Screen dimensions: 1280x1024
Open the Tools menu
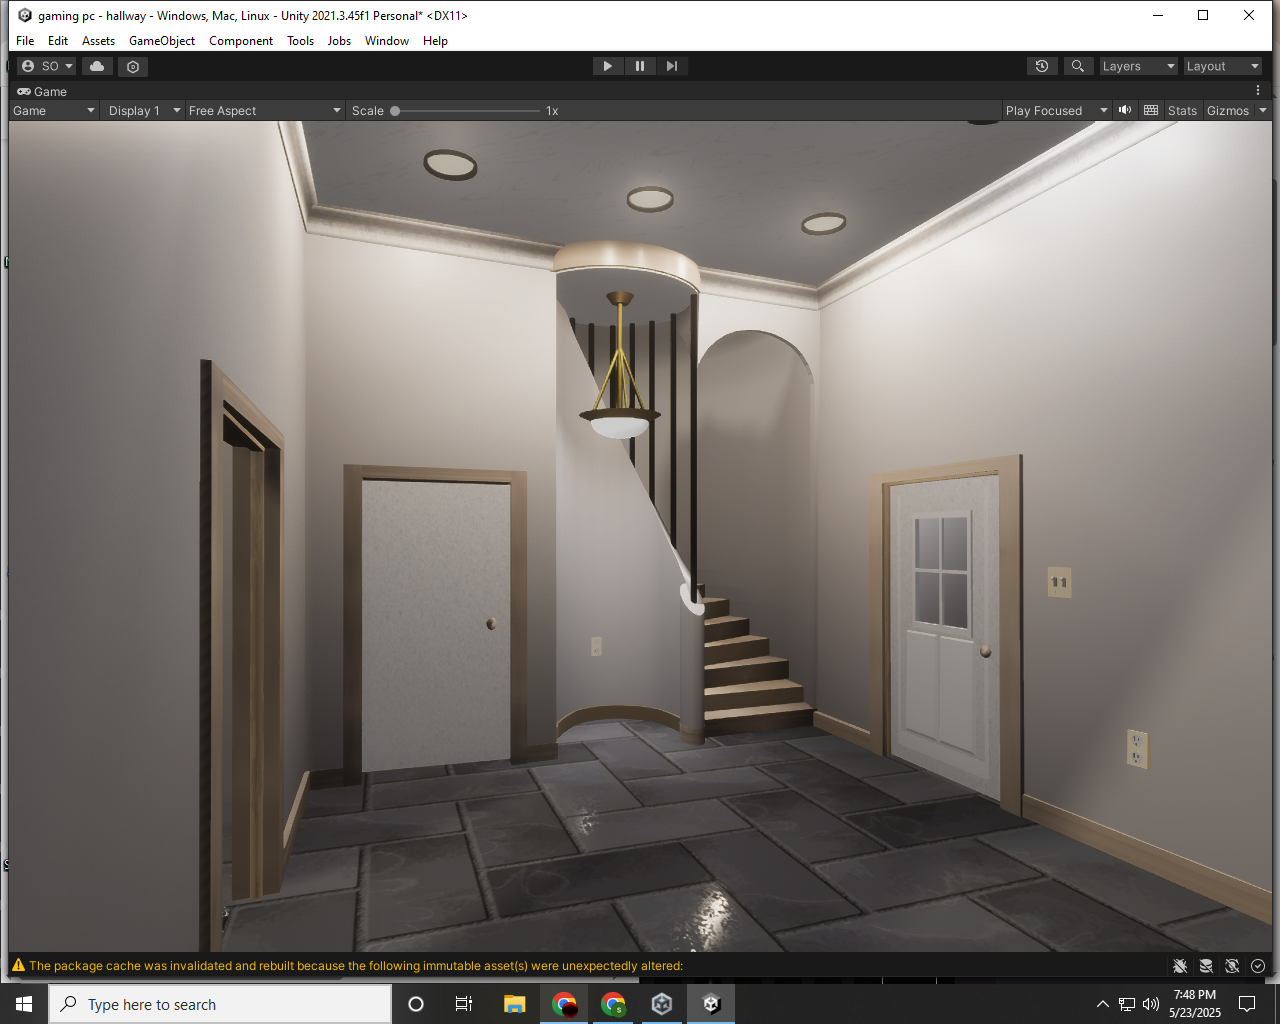tap(300, 41)
